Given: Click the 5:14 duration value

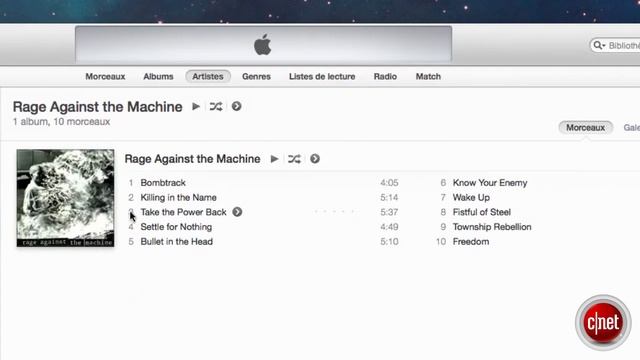Looking at the screenshot, I should [x=389, y=198].
